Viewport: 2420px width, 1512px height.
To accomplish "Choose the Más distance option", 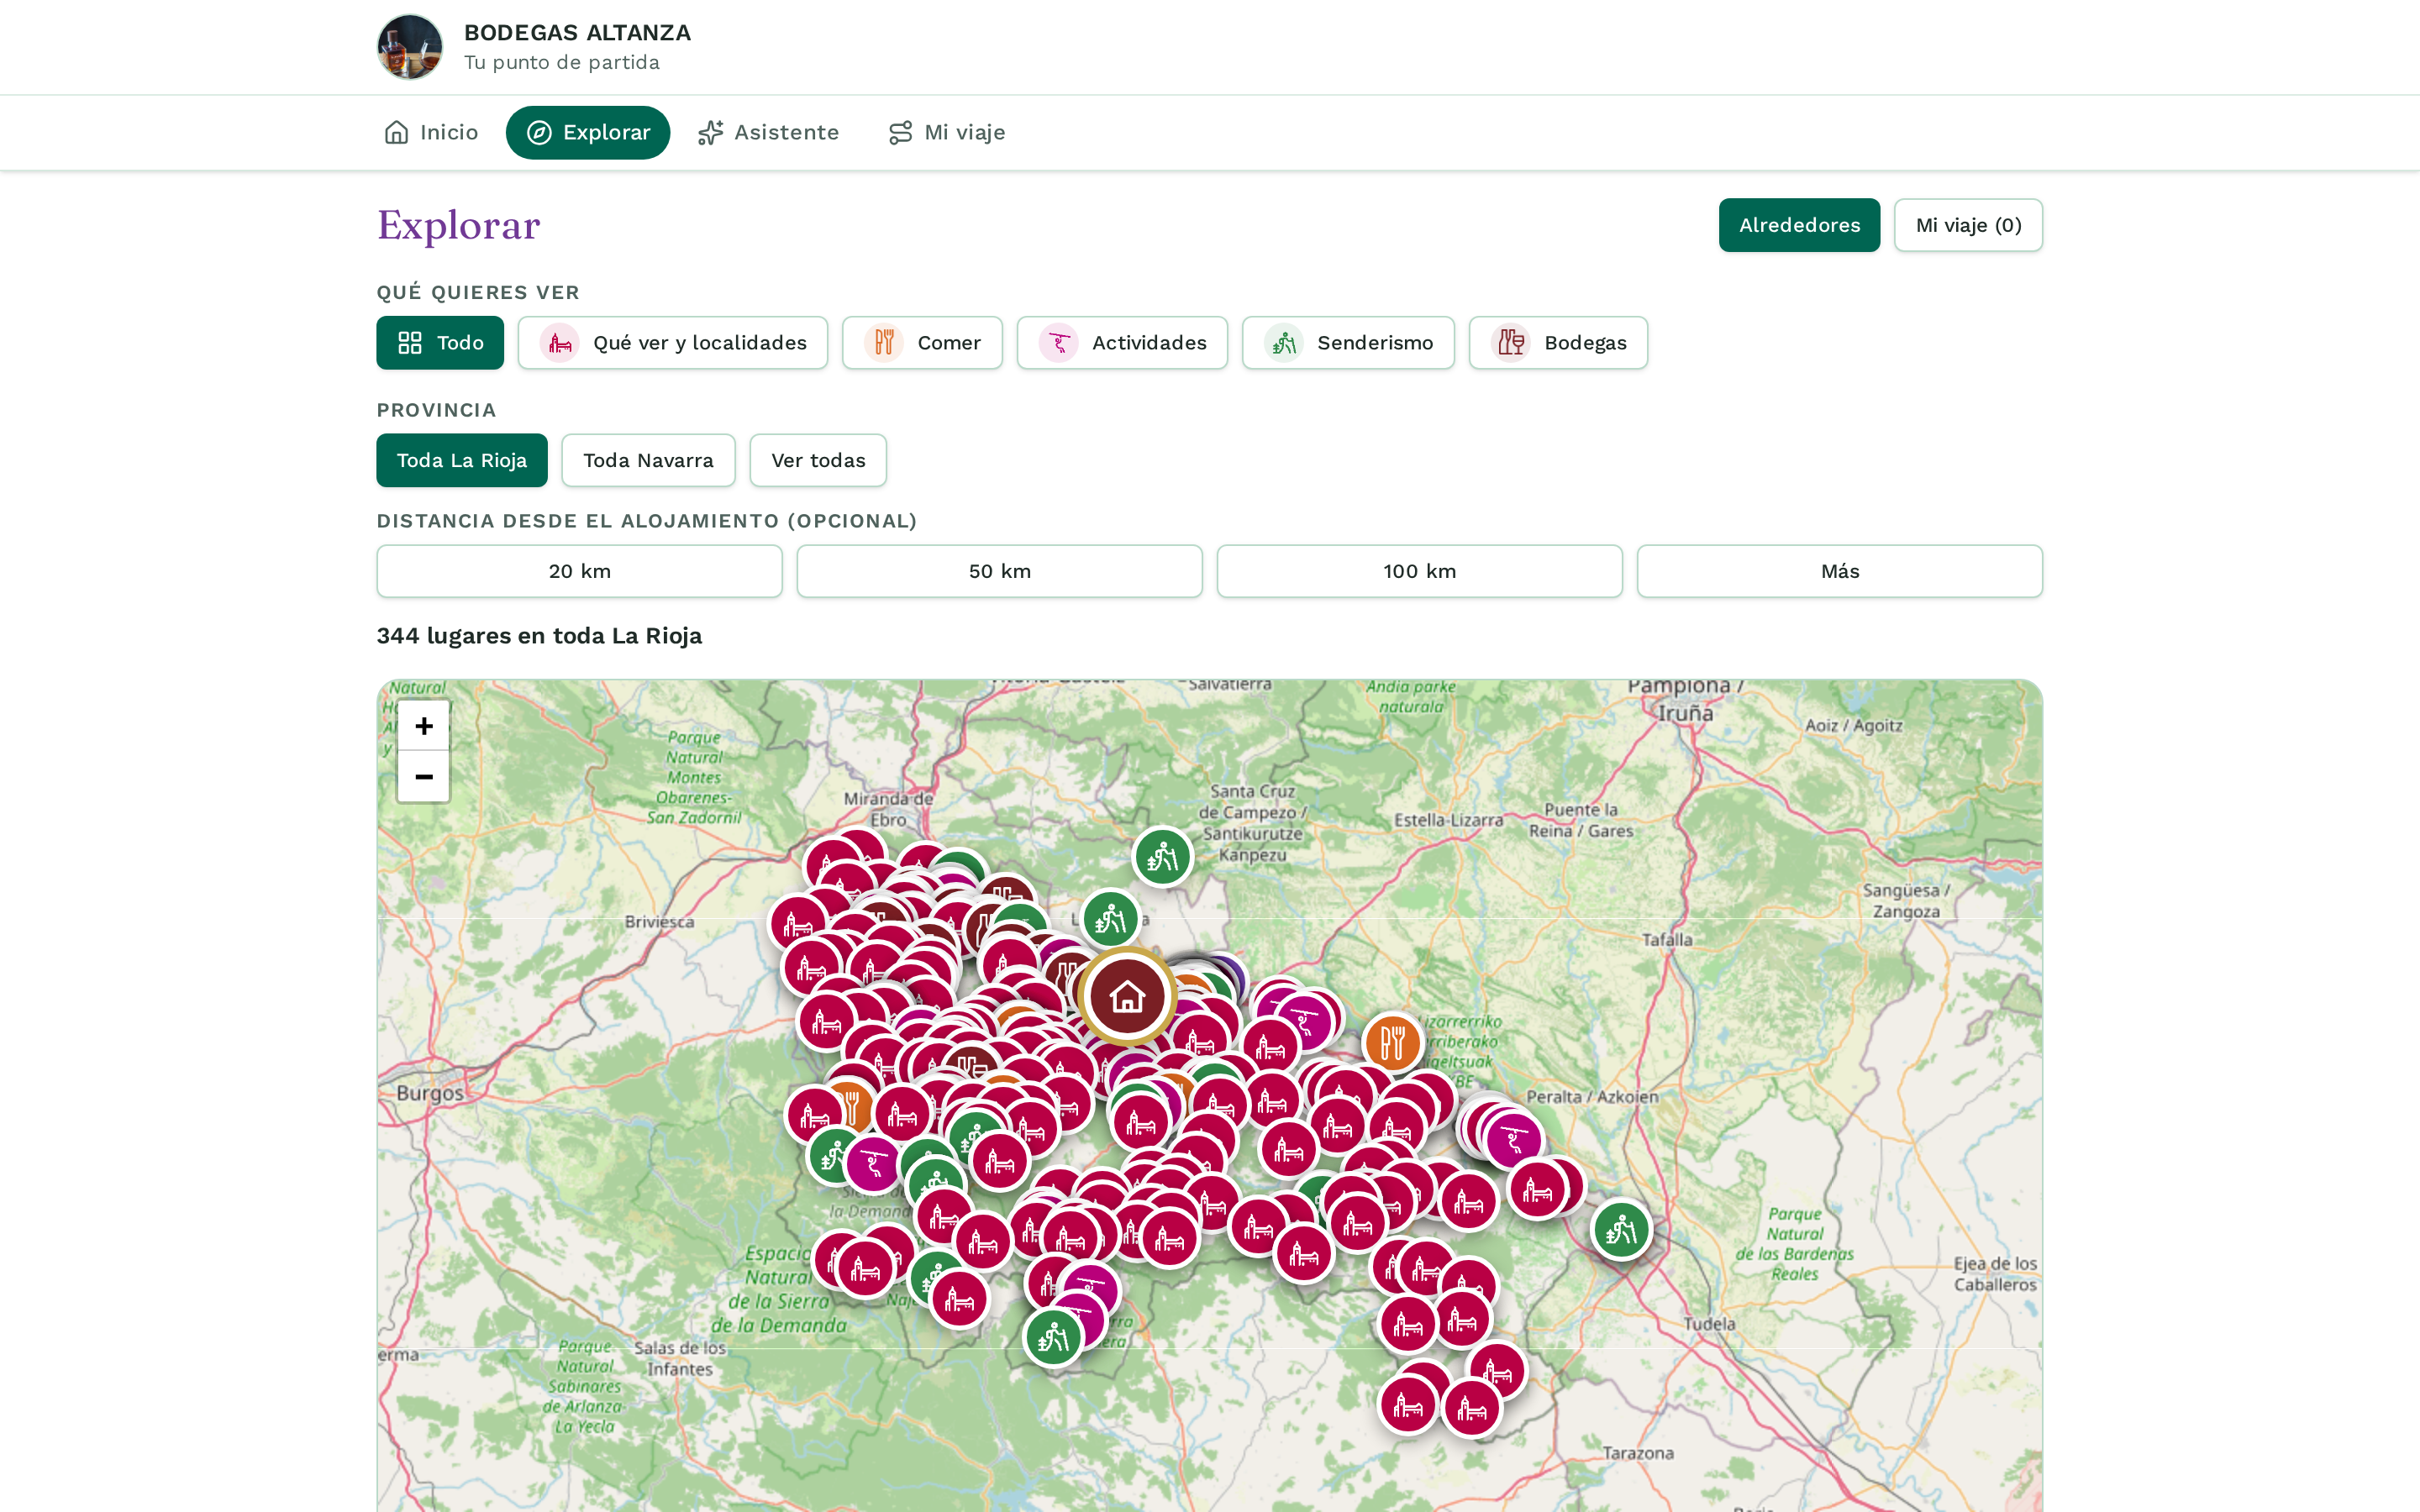I will click(1840, 571).
